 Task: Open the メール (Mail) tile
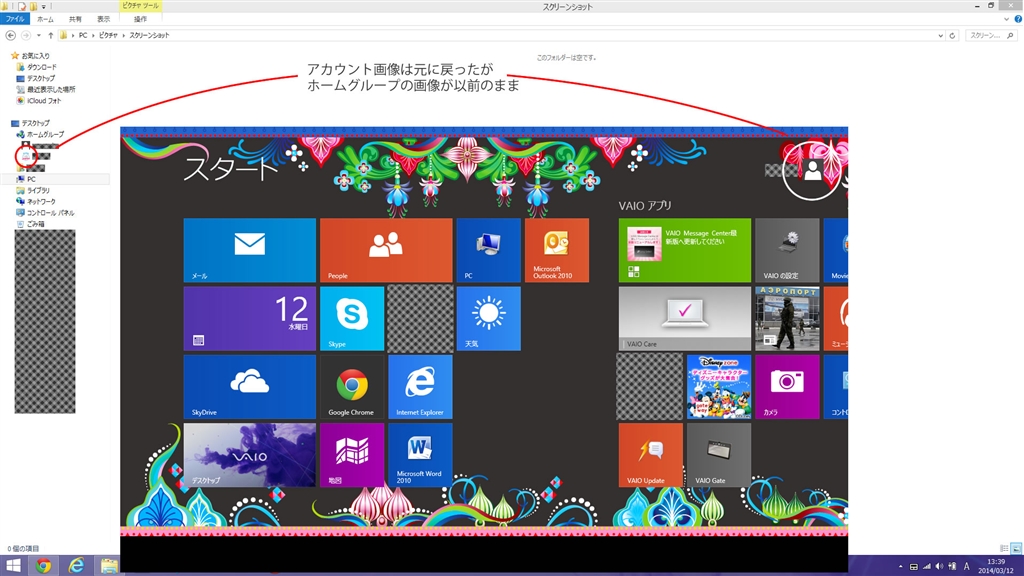tap(249, 250)
